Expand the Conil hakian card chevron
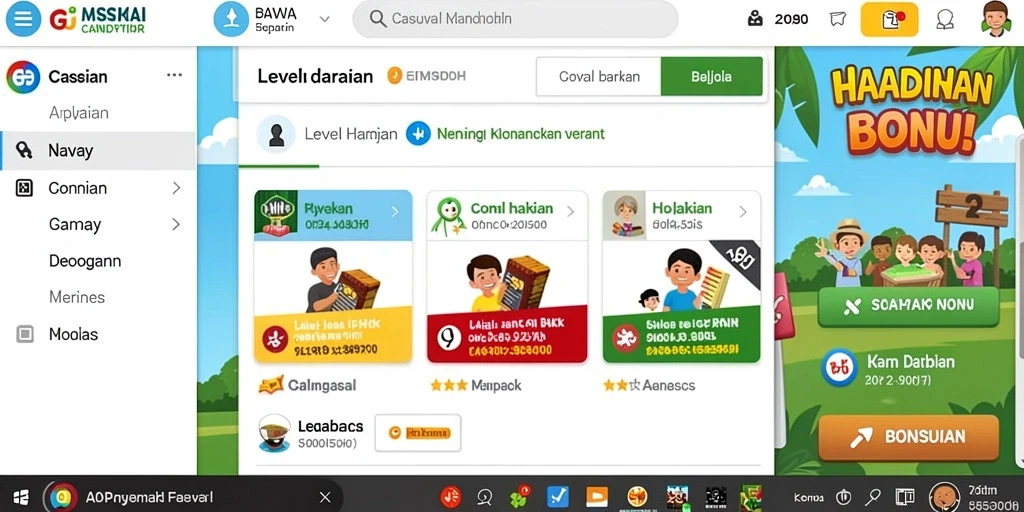The image size is (1024, 512). 570,212
